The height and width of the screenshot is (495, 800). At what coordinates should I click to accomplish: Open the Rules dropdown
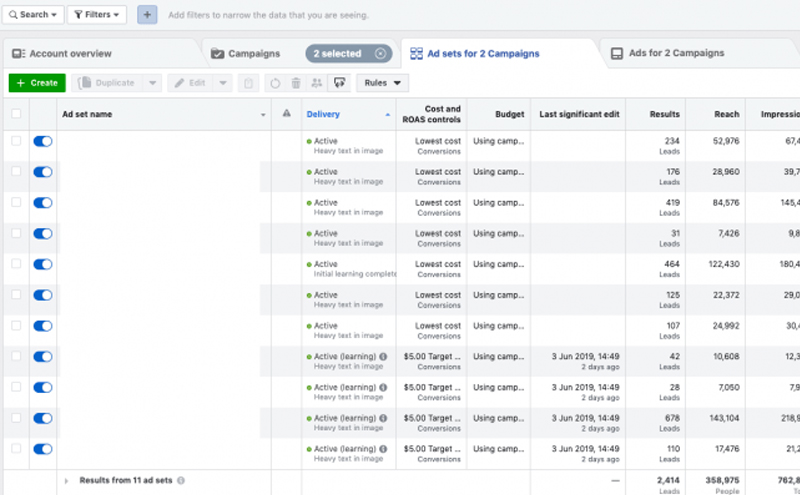pos(382,83)
